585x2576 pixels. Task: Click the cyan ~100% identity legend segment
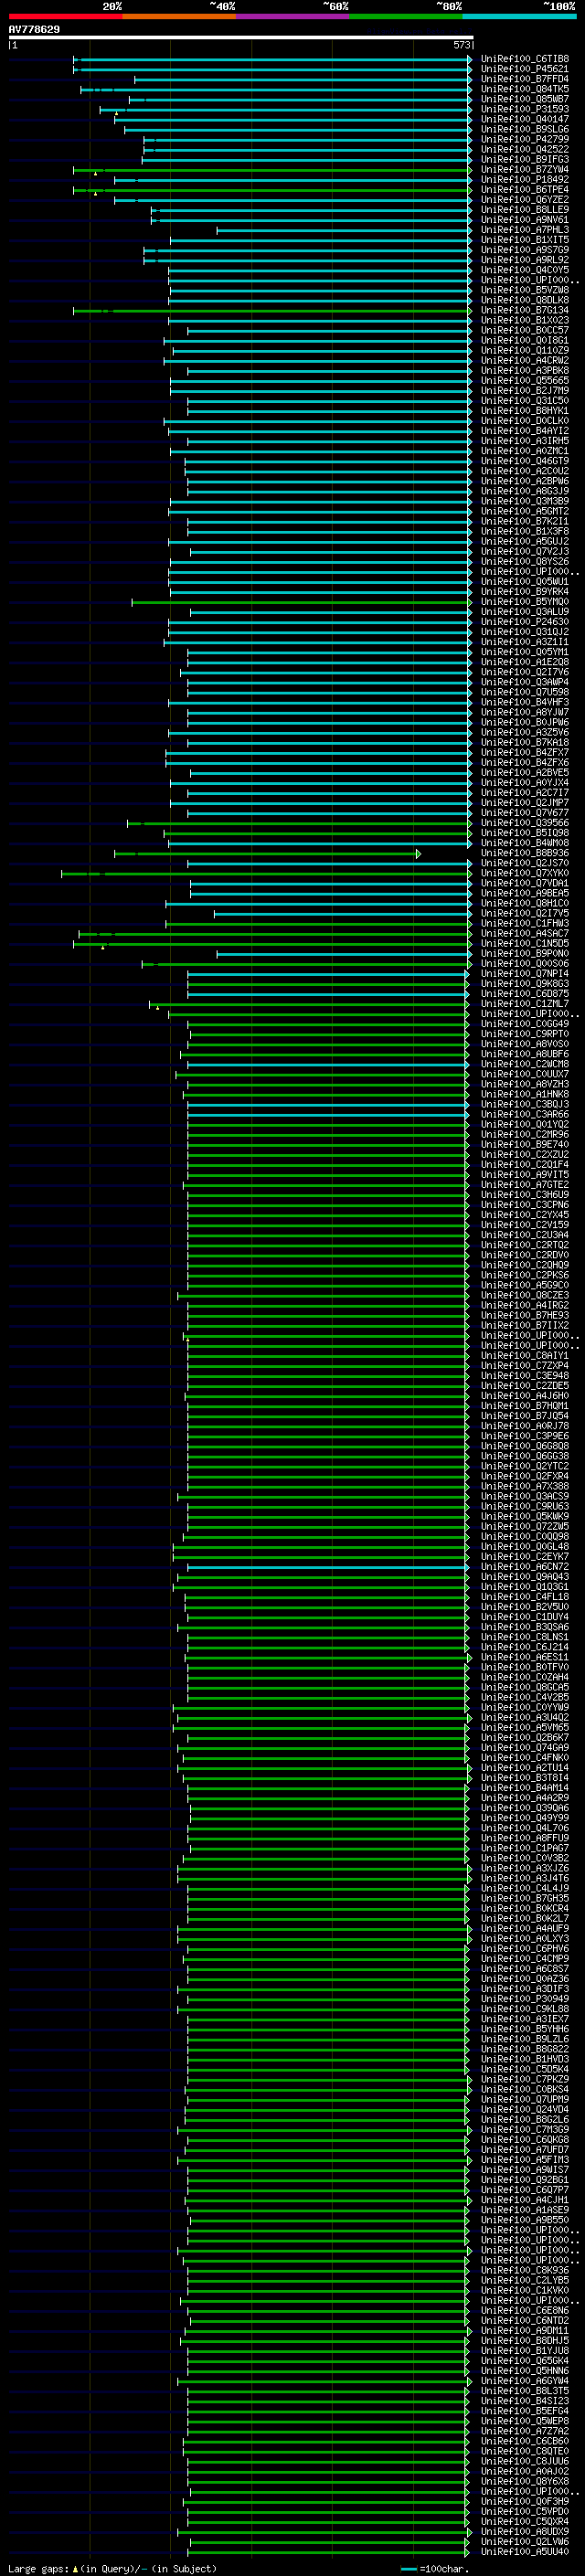point(520,16)
